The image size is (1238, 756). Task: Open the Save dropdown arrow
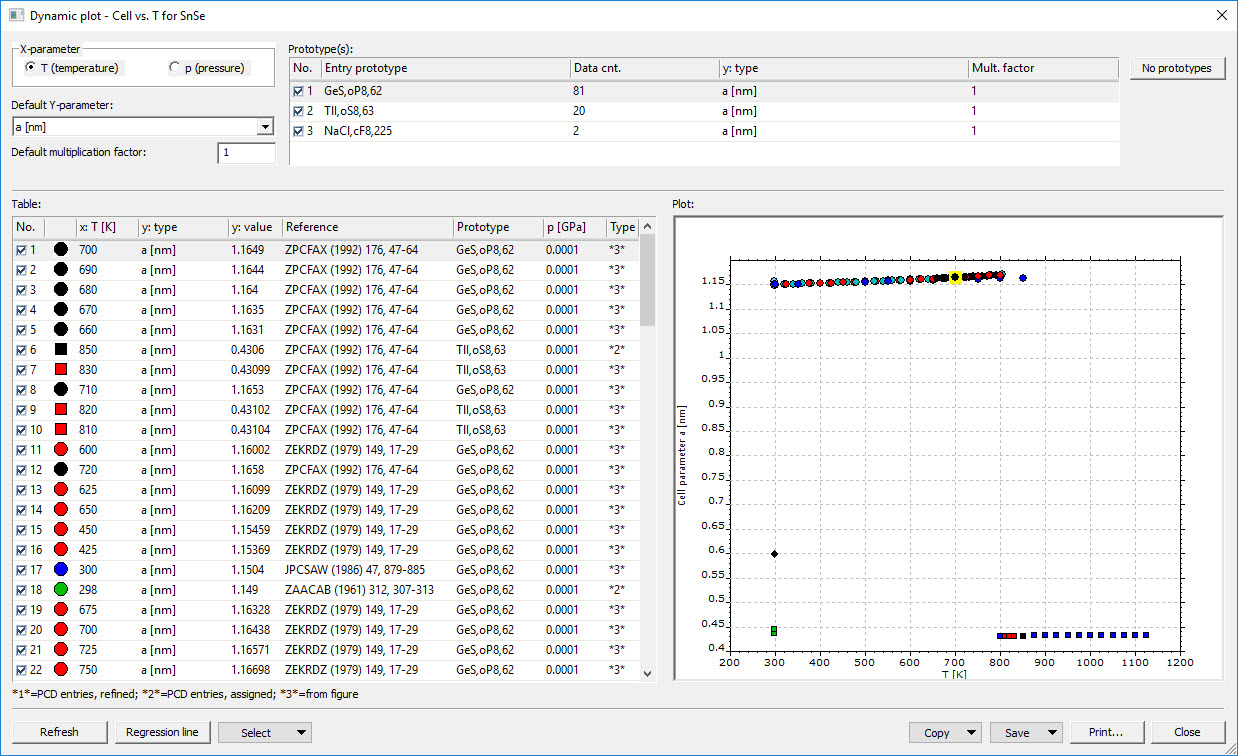[x=1052, y=733]
